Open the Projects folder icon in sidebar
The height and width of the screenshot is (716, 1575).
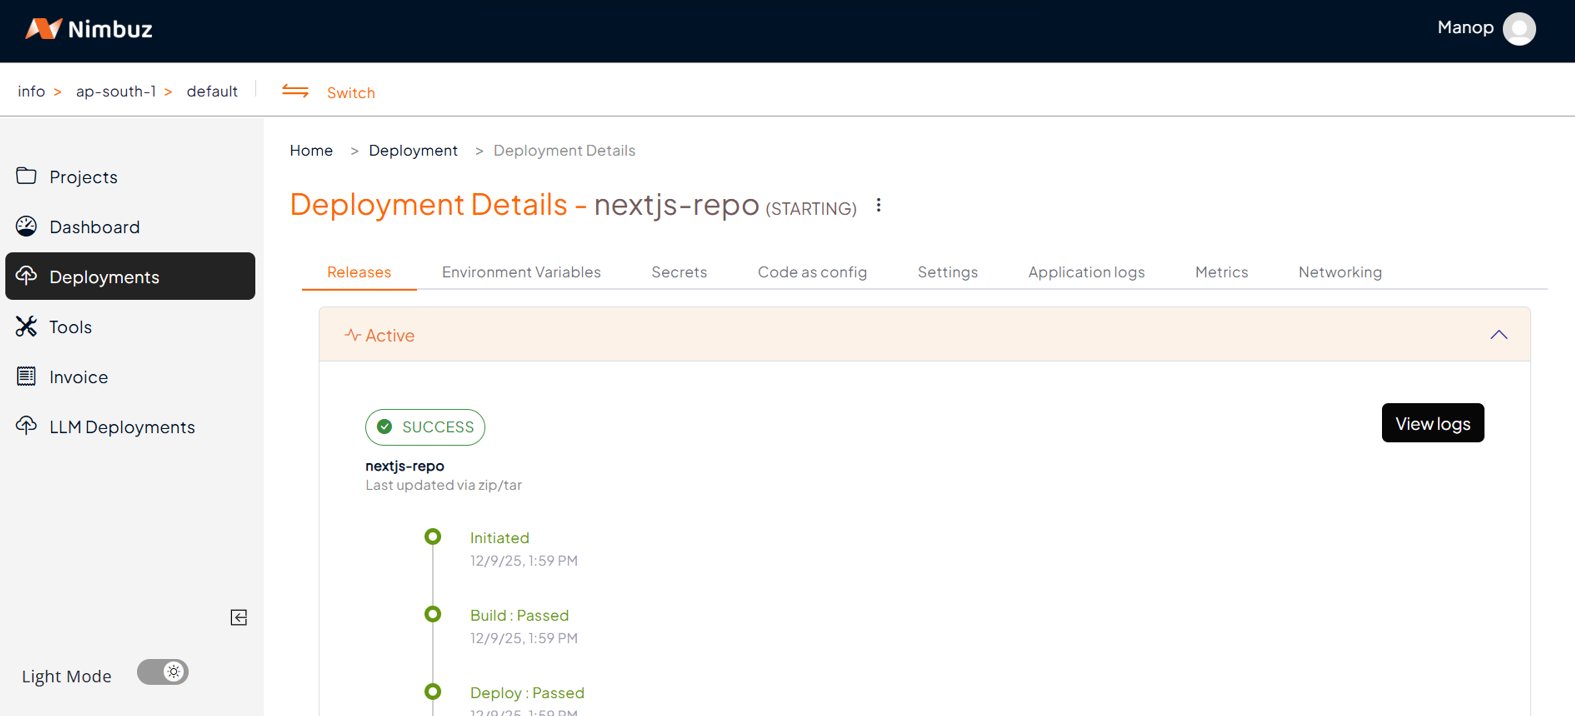[x=26, y=176]
